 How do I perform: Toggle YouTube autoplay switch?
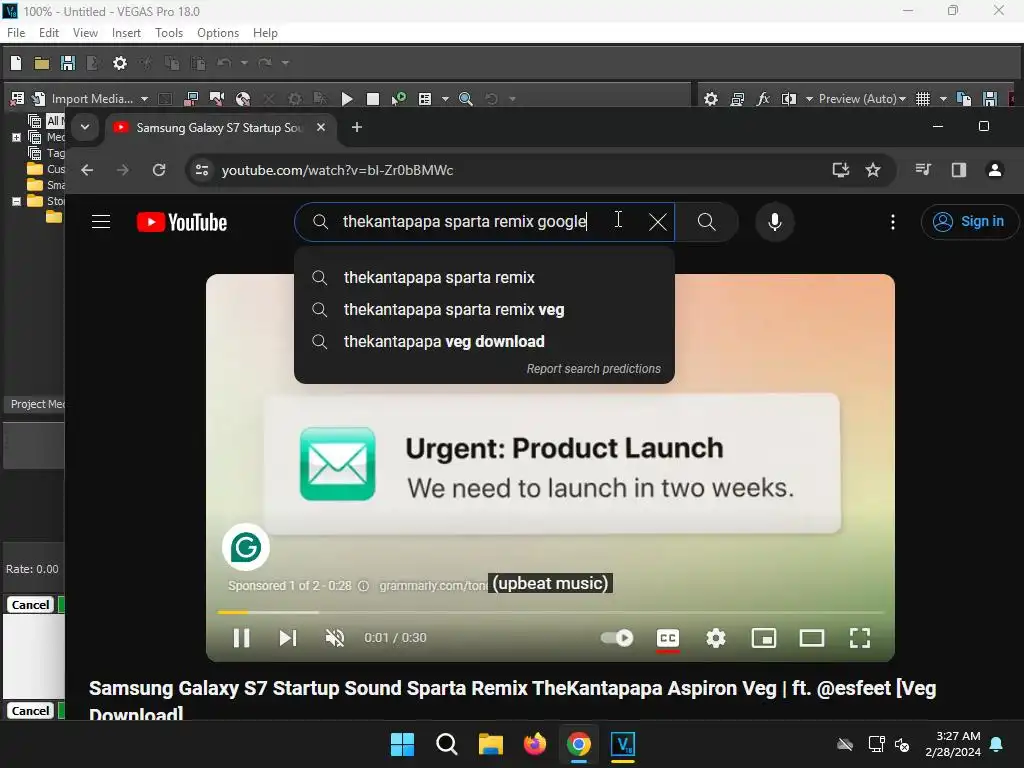point(617,637)
